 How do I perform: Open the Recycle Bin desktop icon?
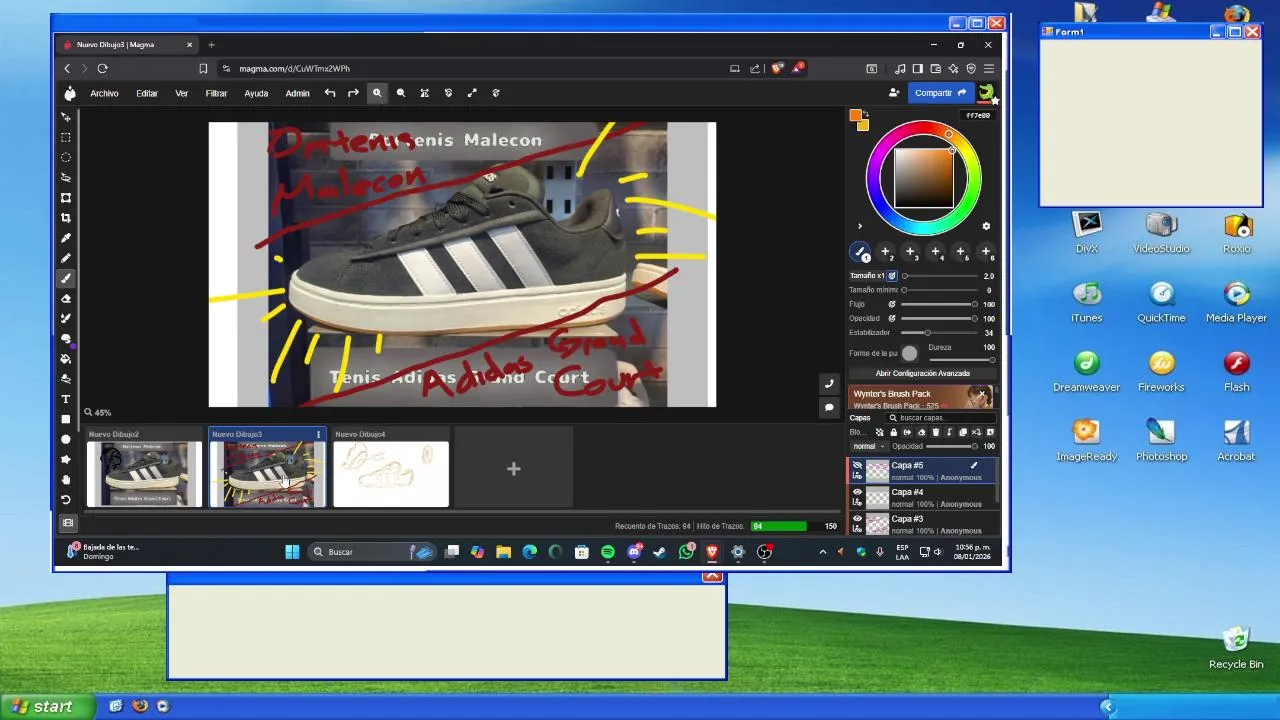coord(1236,646)
